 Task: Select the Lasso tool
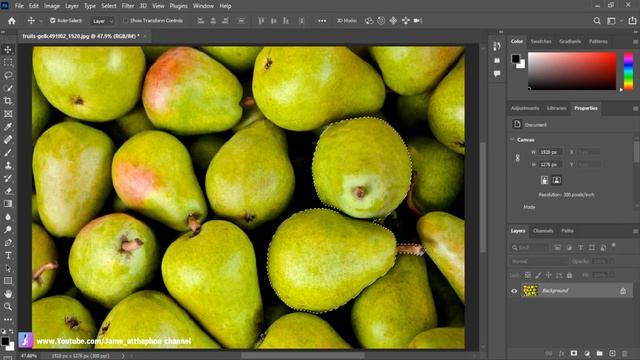click(8, 75)
